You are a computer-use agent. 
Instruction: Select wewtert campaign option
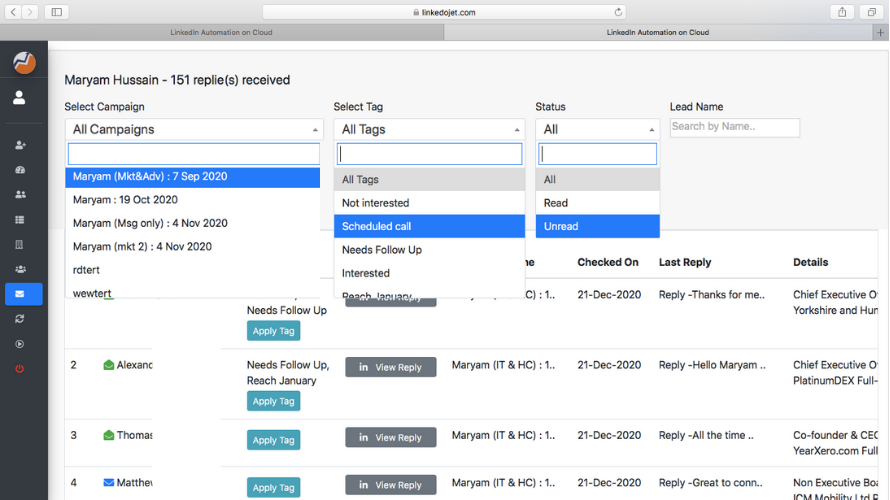(x=193, y=292)
